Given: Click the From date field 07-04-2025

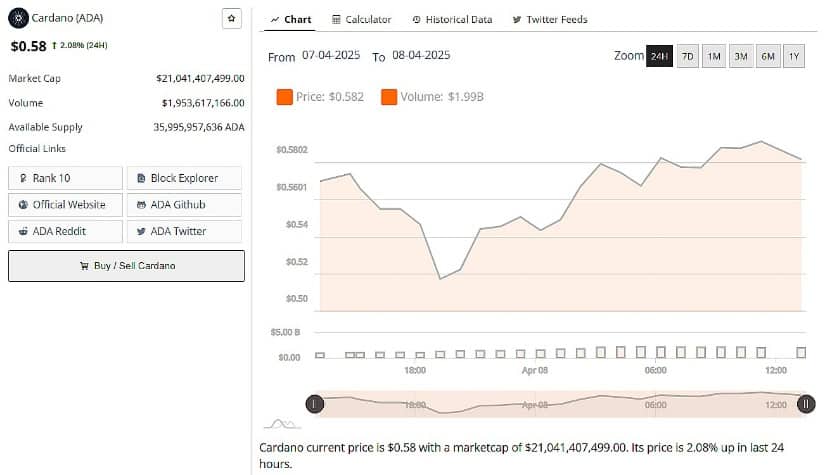Looking at the screenshot, I should [331, 55].
